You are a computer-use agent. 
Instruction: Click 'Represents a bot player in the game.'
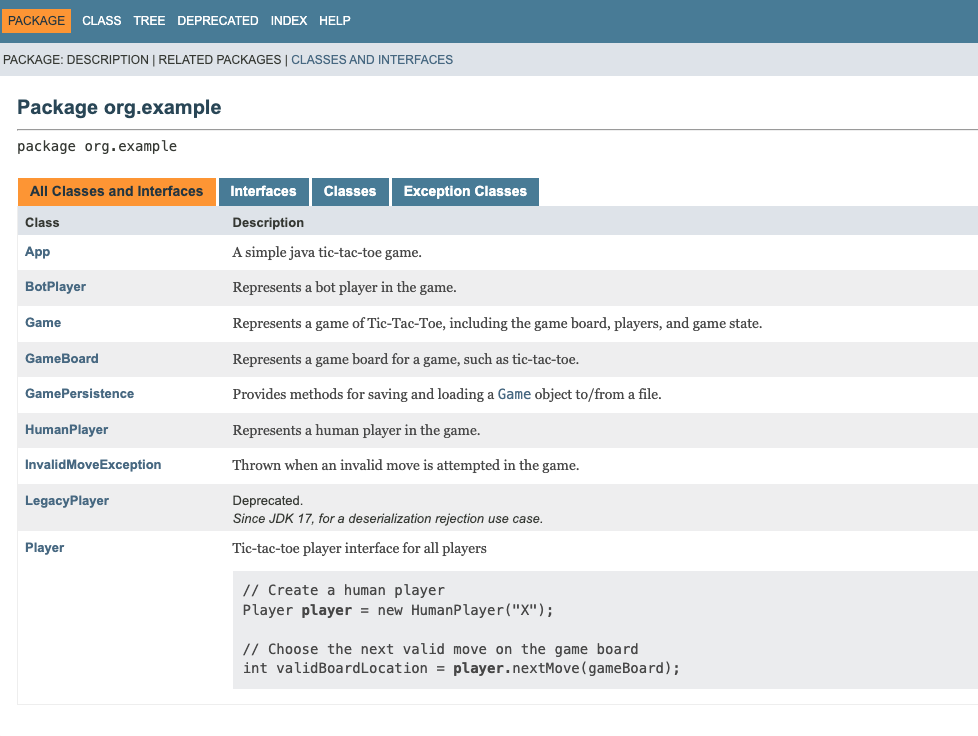344,288
